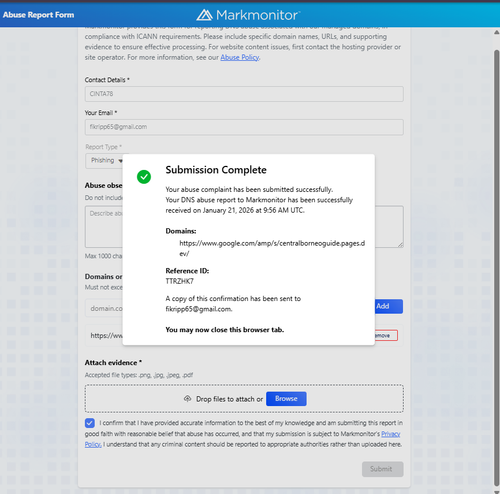The width and height of the screenshot is (500, 494).
Task: Click the Browse button to attach files
Action: (286, 399)
